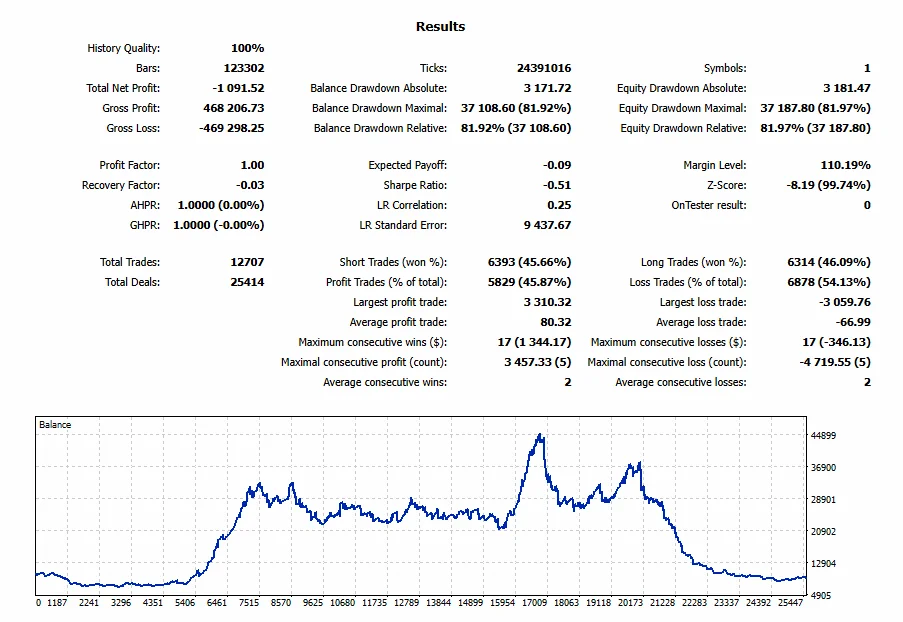Select Largest loss trade value -3 059.76
Image resolution: width=903 pixels, height=622 pixels.
click(x=845, y=302)
